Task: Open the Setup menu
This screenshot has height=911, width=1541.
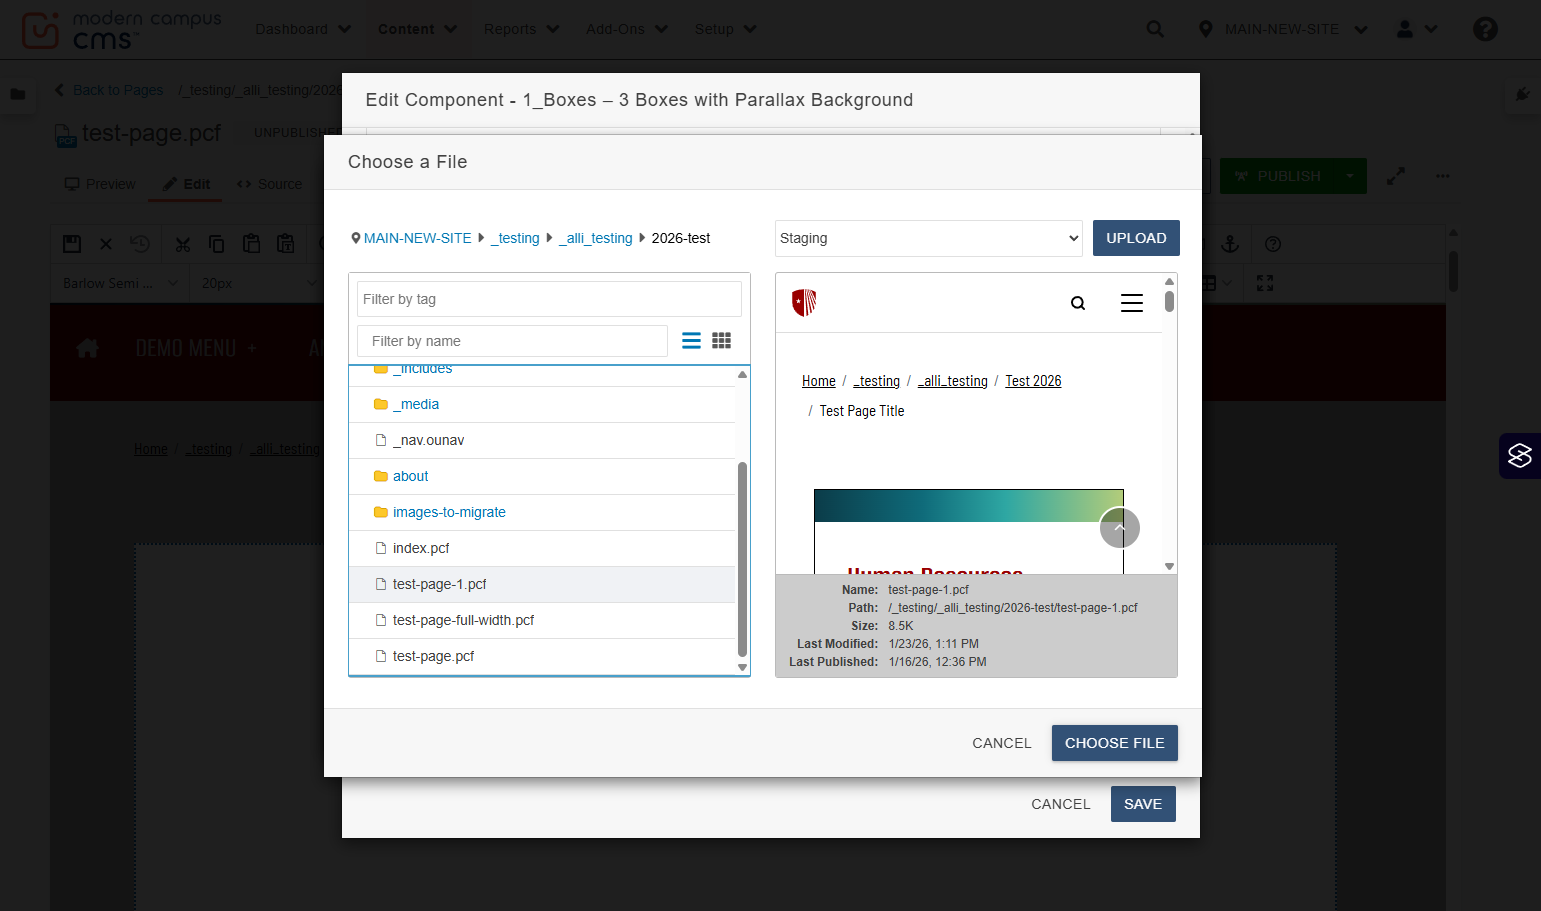Action: point(725,29)
